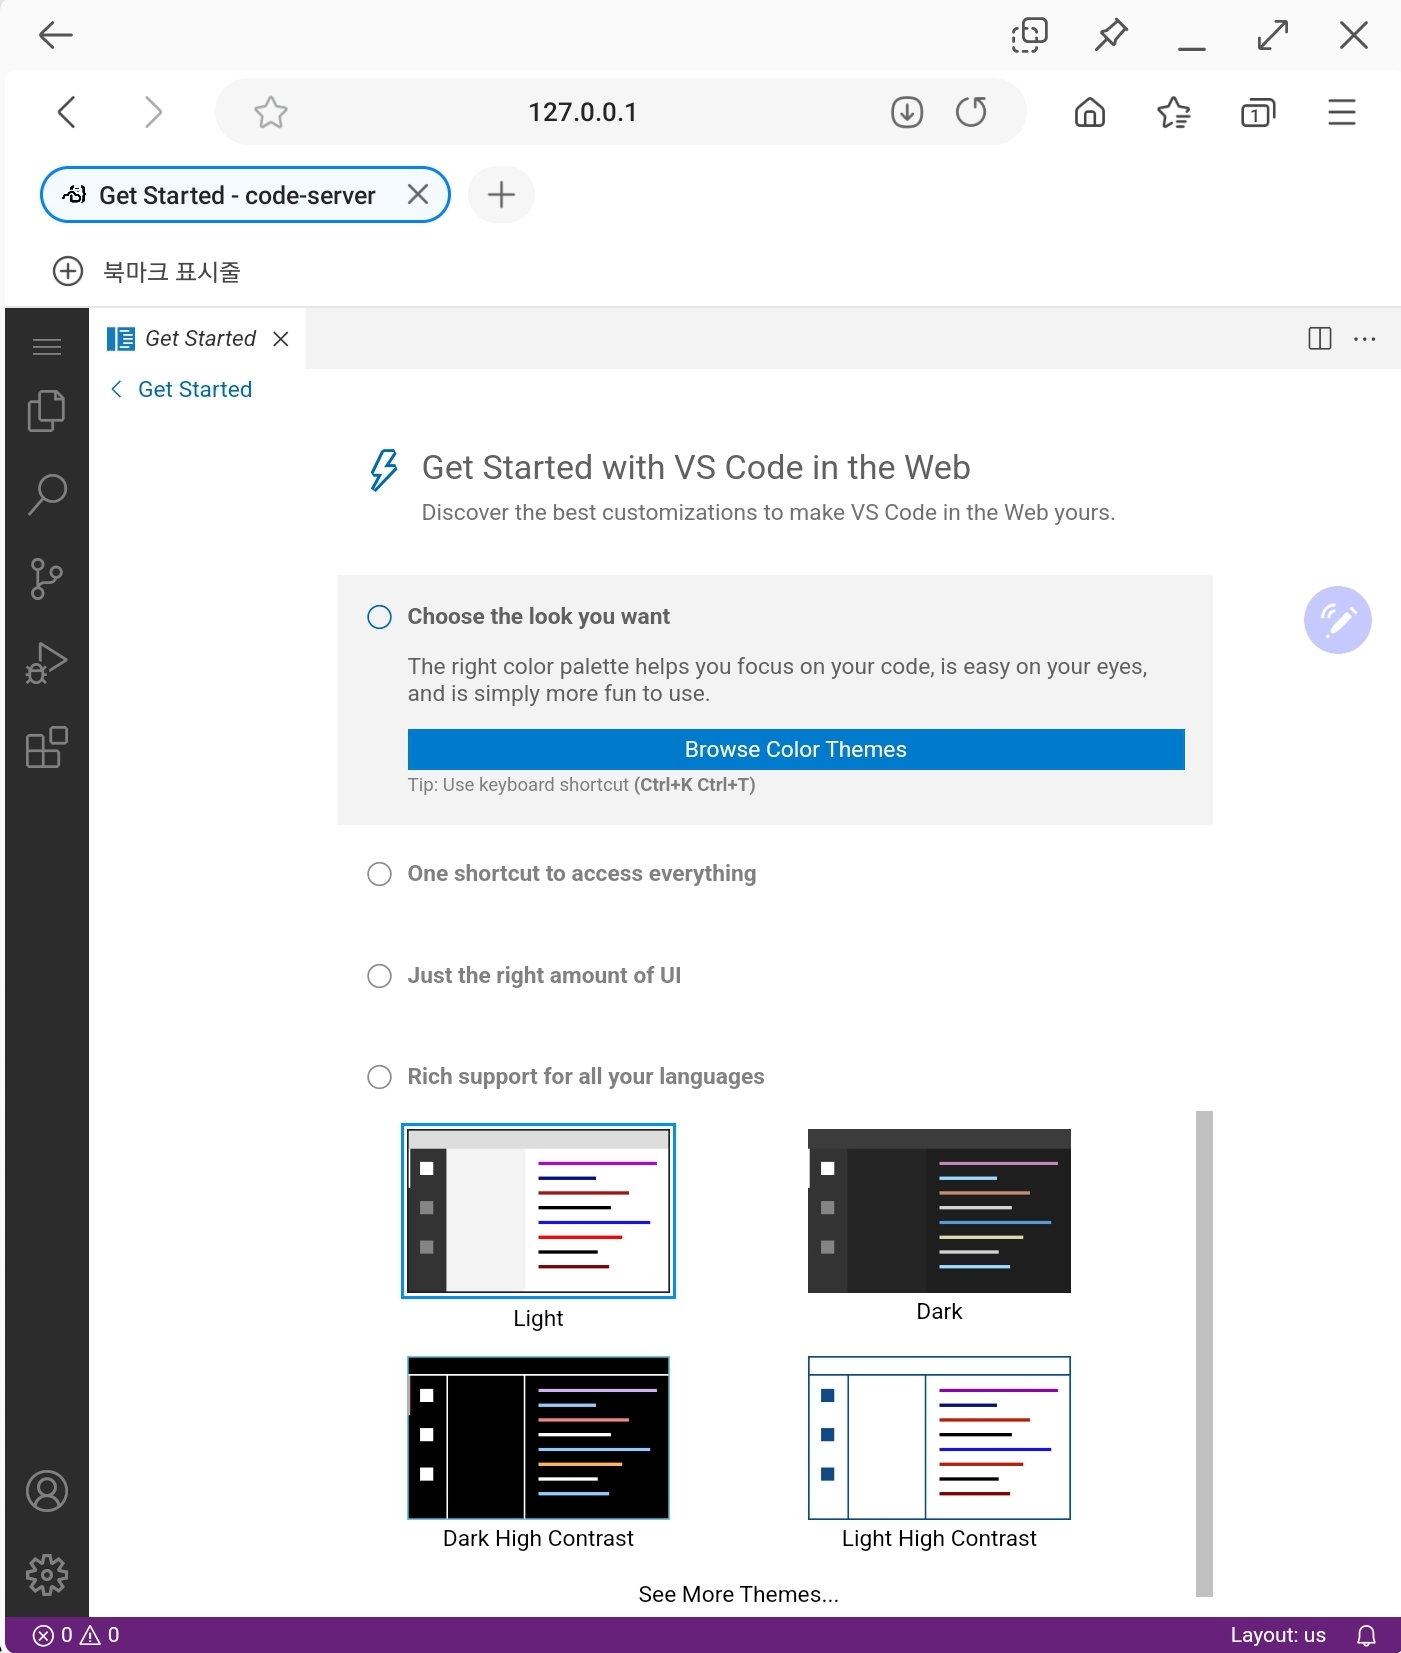Click the download icon in address bar
The image size is (1401, 1653).
(907, 112)
